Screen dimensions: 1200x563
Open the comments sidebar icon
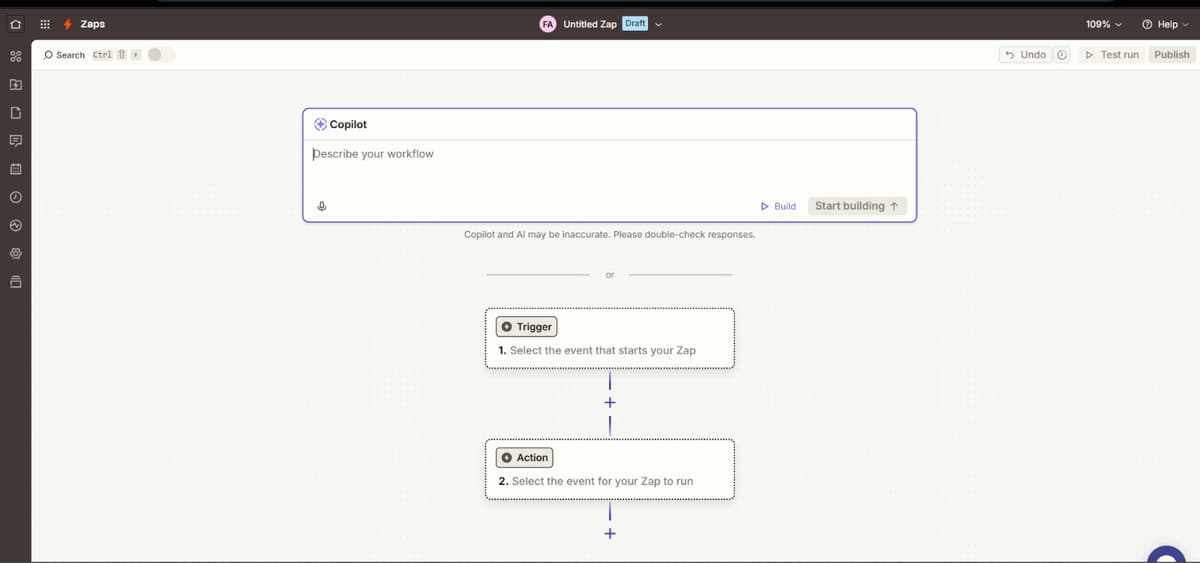click(15, 141)
